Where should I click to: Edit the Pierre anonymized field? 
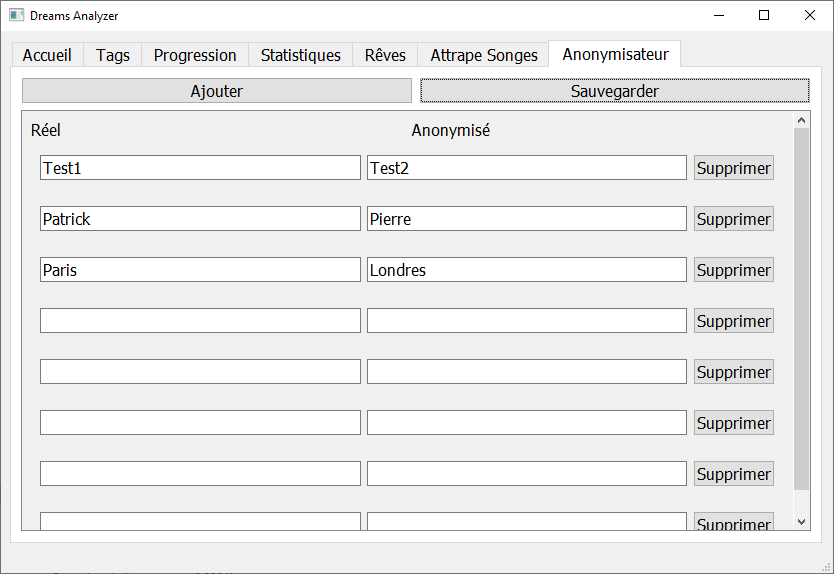point(526,219)
